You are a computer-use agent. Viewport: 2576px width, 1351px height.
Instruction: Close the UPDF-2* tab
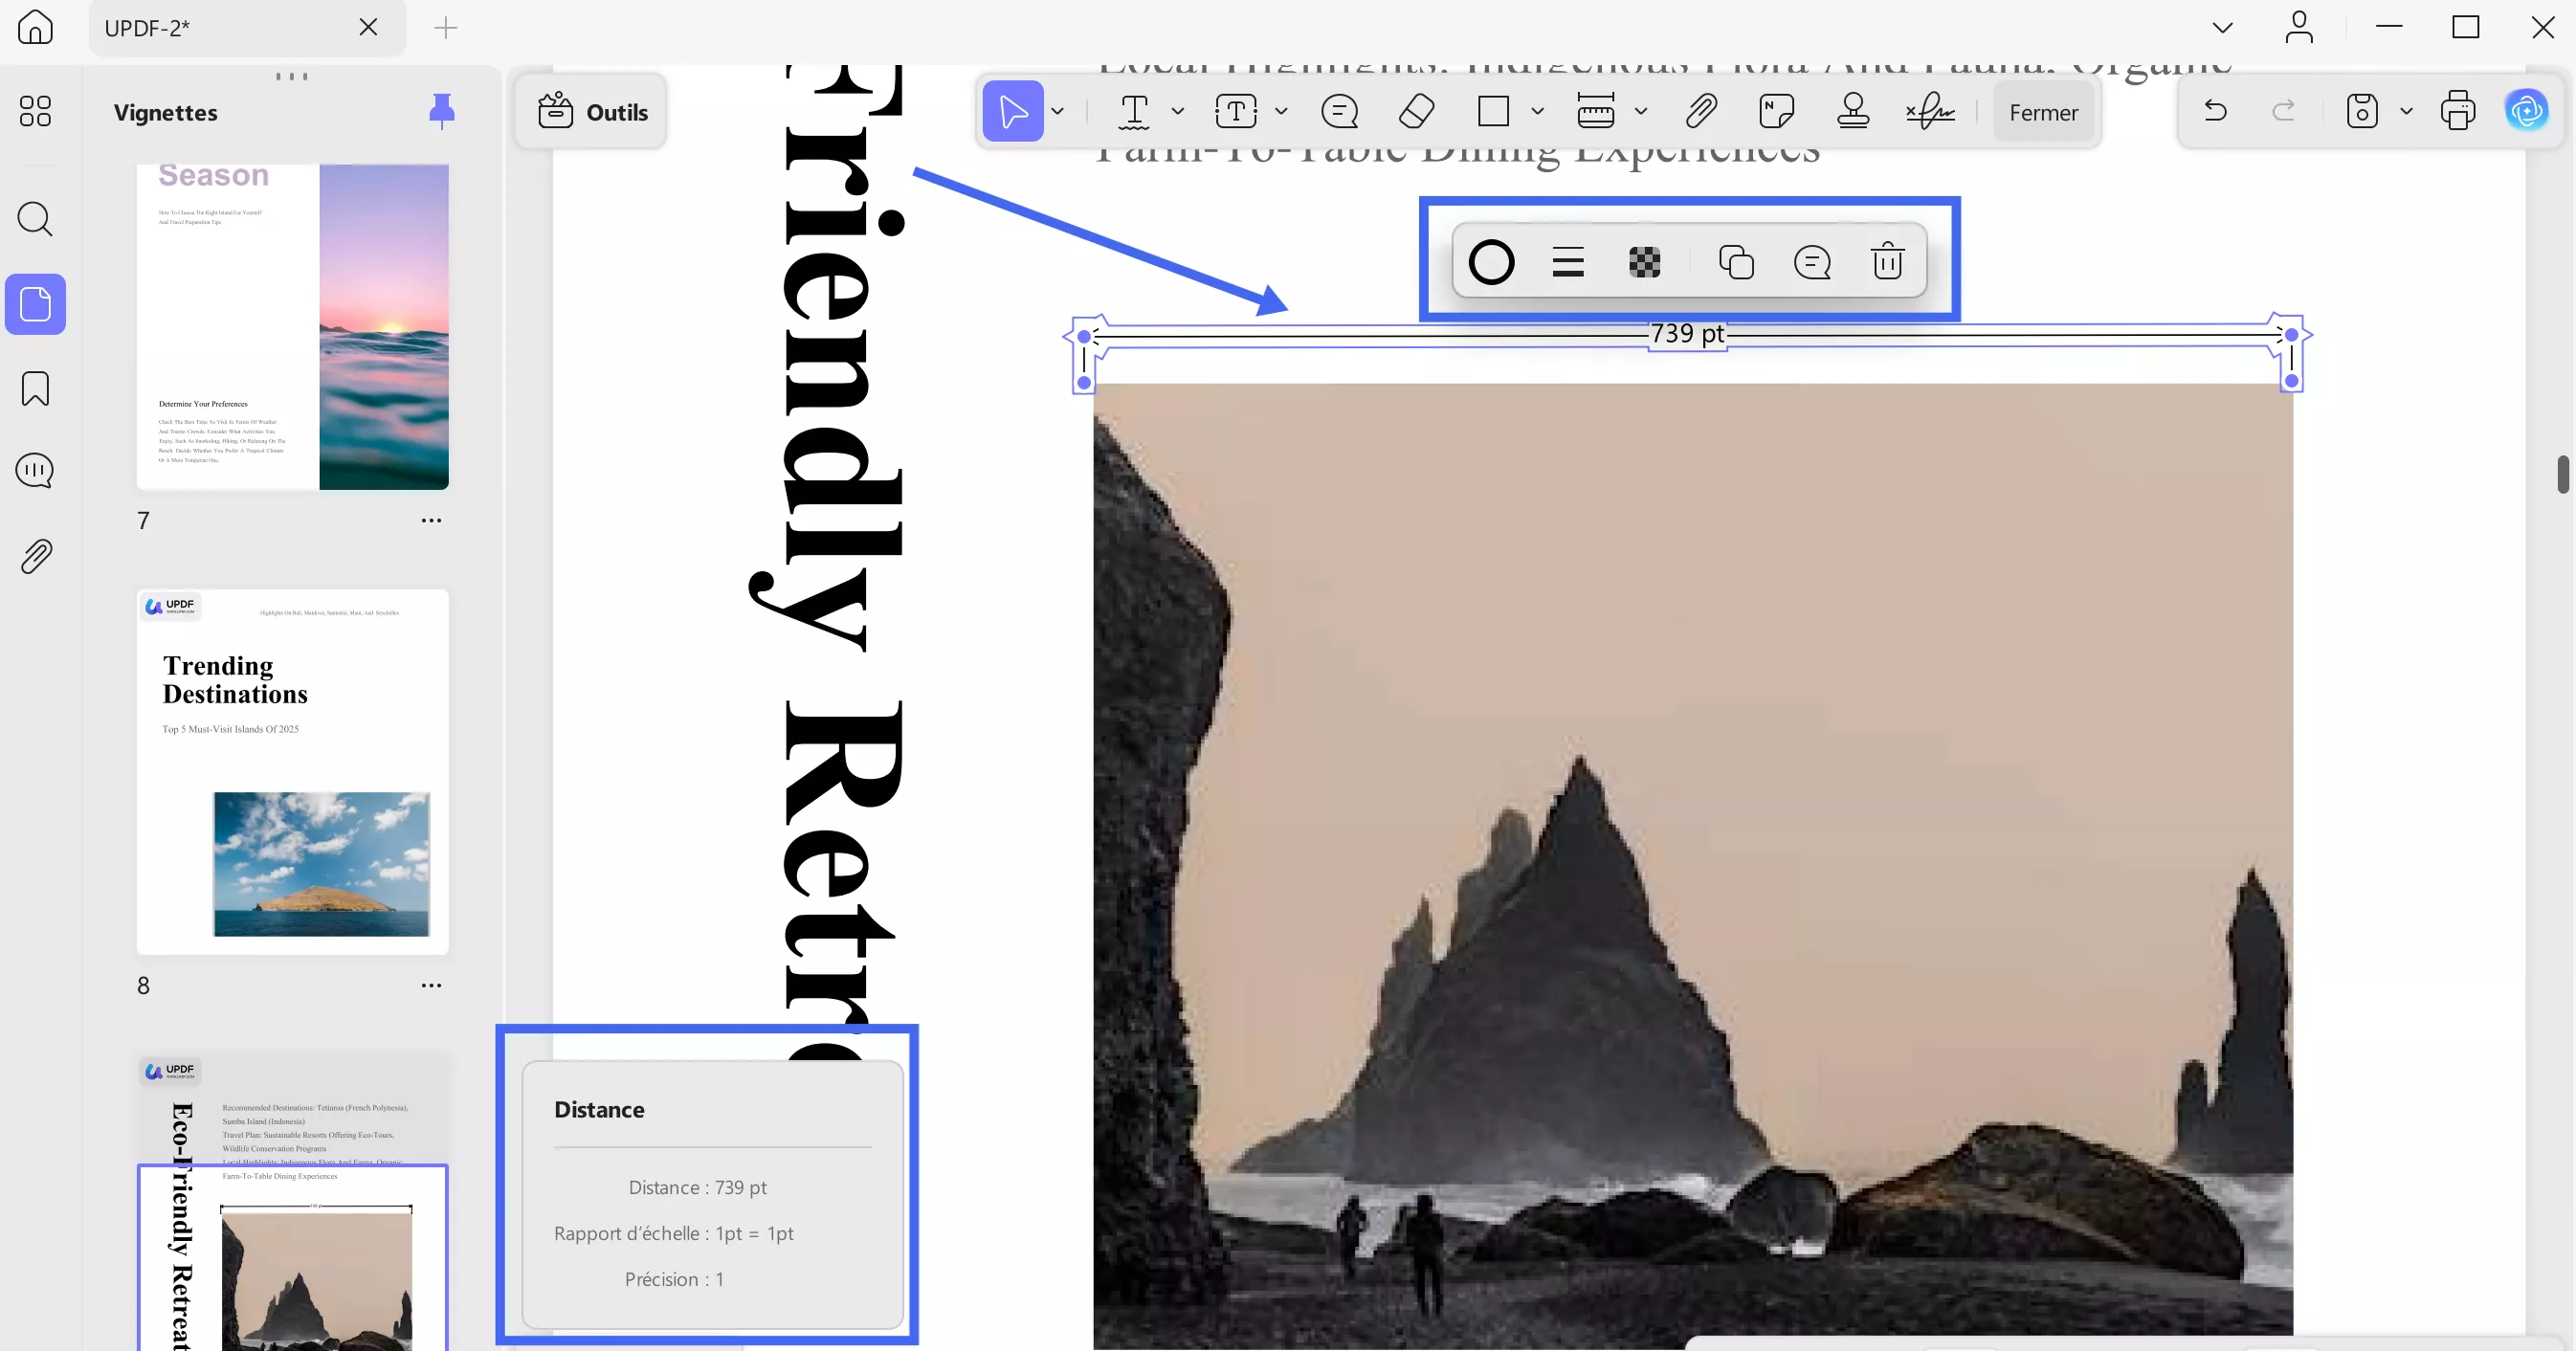(x=368, y=27)
